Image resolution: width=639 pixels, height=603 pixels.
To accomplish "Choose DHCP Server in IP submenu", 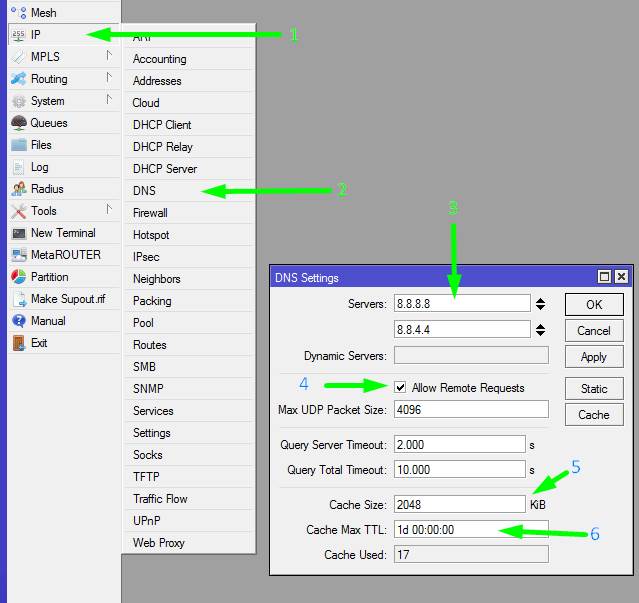I will point(165,169).
